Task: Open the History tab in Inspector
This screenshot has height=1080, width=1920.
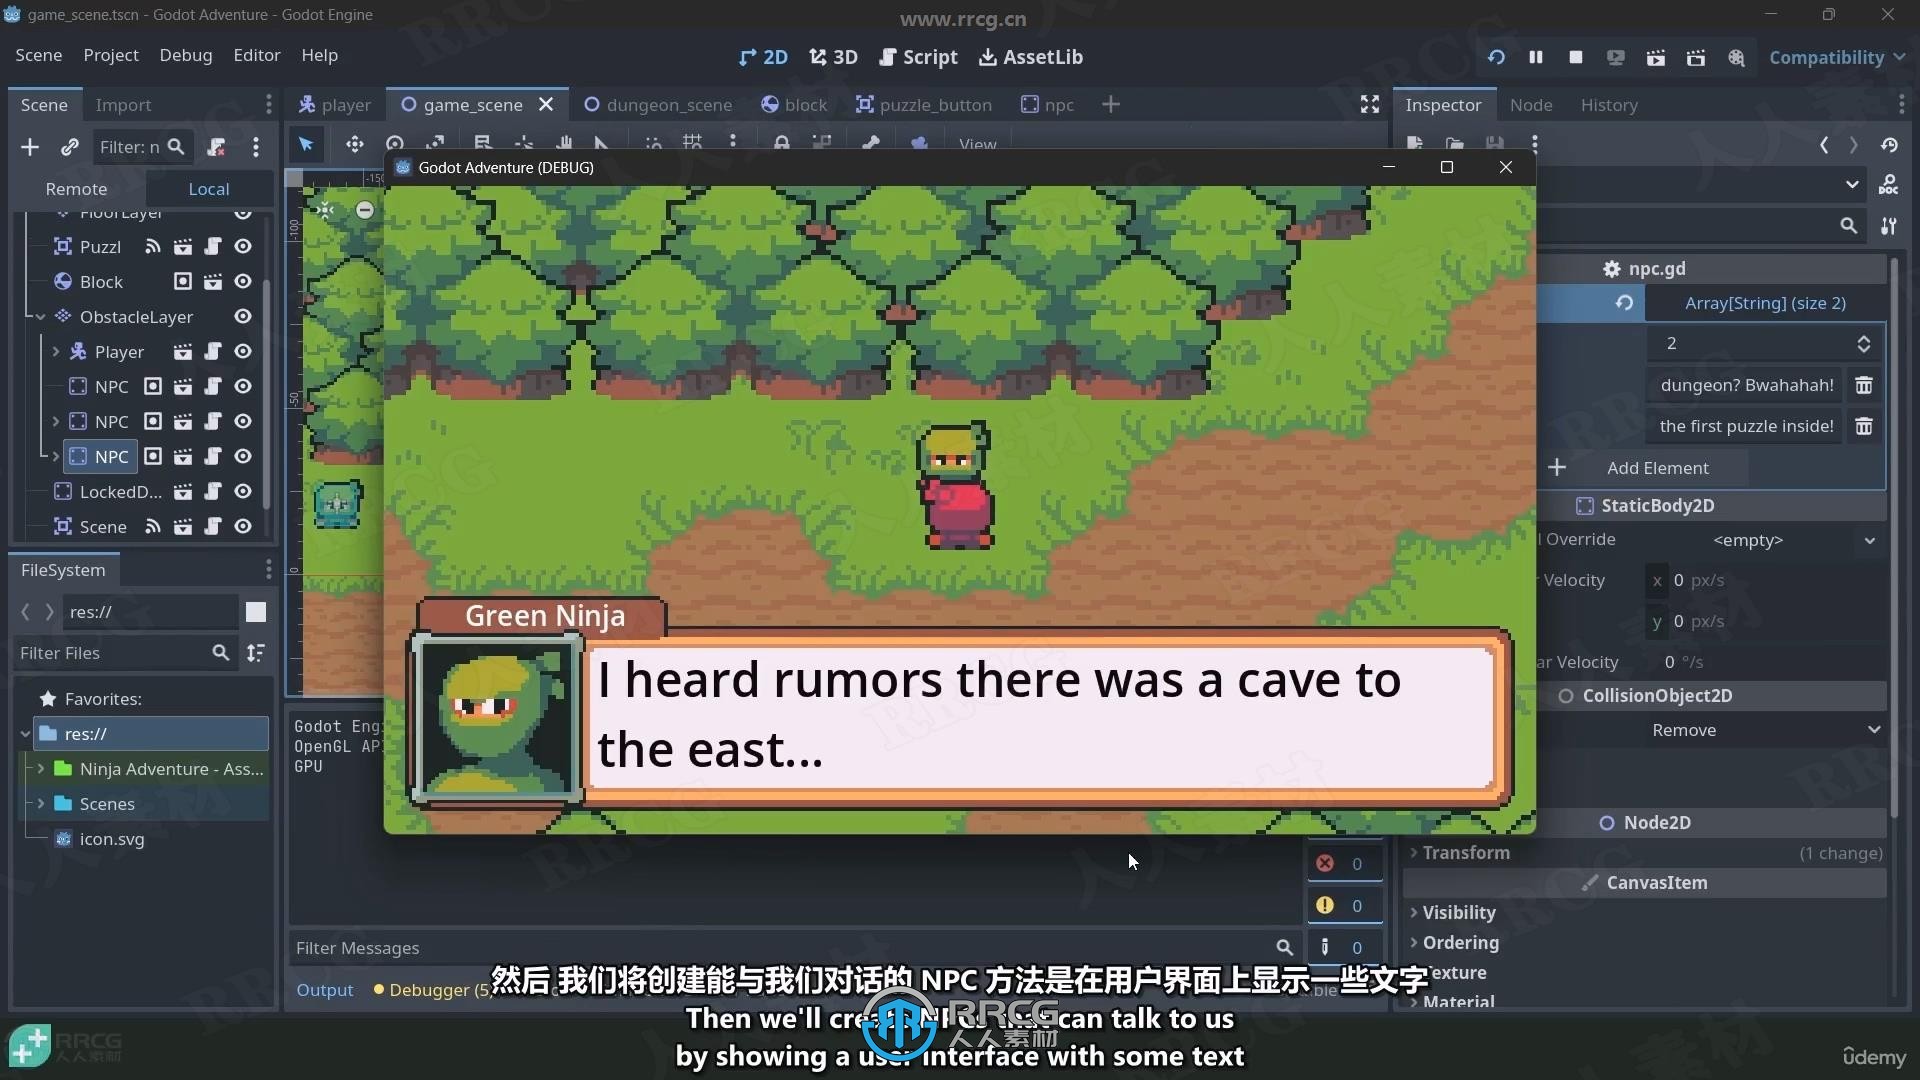Action: (x=1609, y=104)
